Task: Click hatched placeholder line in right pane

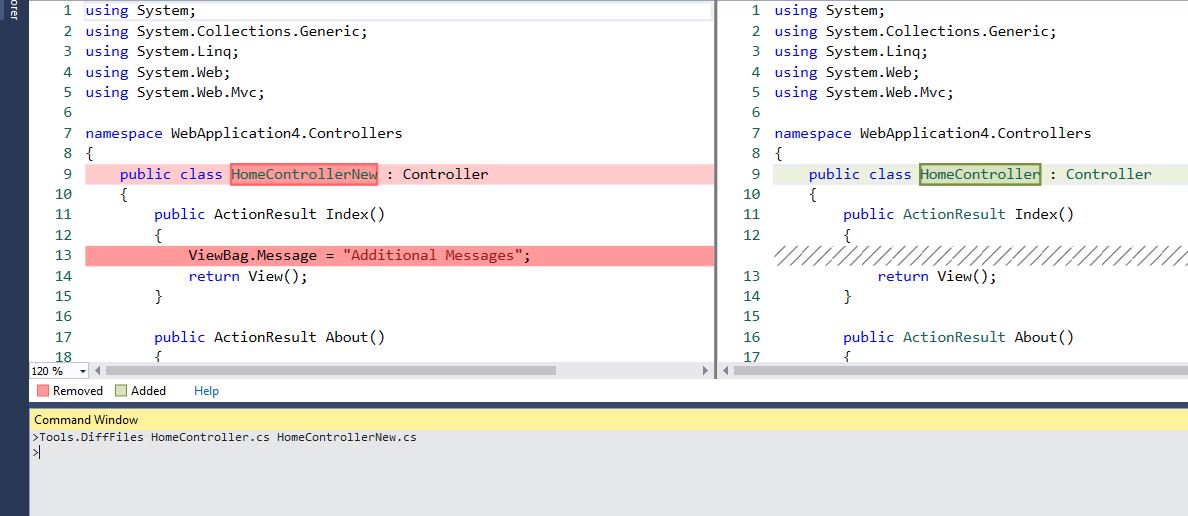Action: pyautogui.click(x=980, y=255)
